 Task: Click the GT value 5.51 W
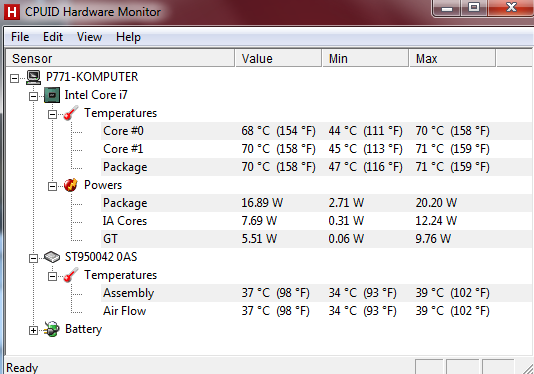point(259,239)
